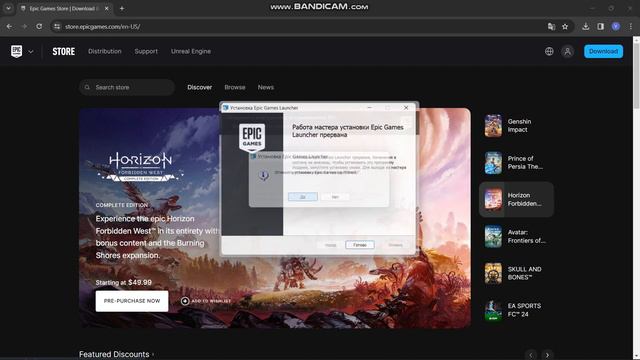Image resolution: width=640 pixels, height=360 pixels.
Task: Select the Discover tab
Action: tap(200, 87)
